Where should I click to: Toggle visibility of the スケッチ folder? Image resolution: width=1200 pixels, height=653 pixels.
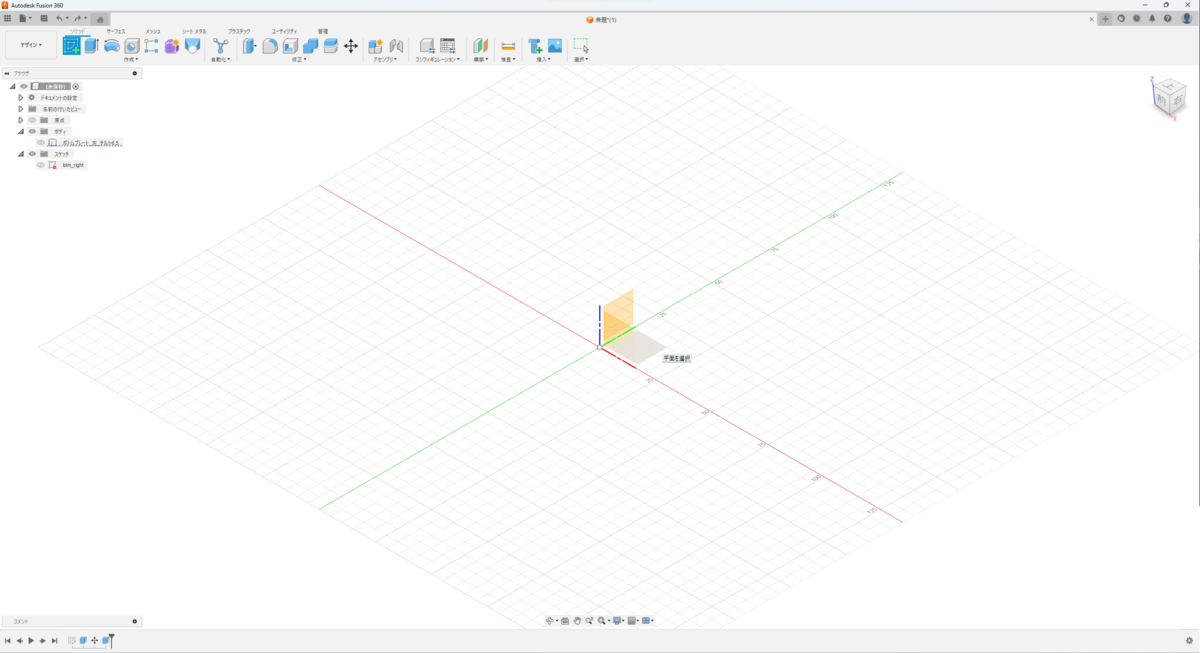click(x=32, y=154)
